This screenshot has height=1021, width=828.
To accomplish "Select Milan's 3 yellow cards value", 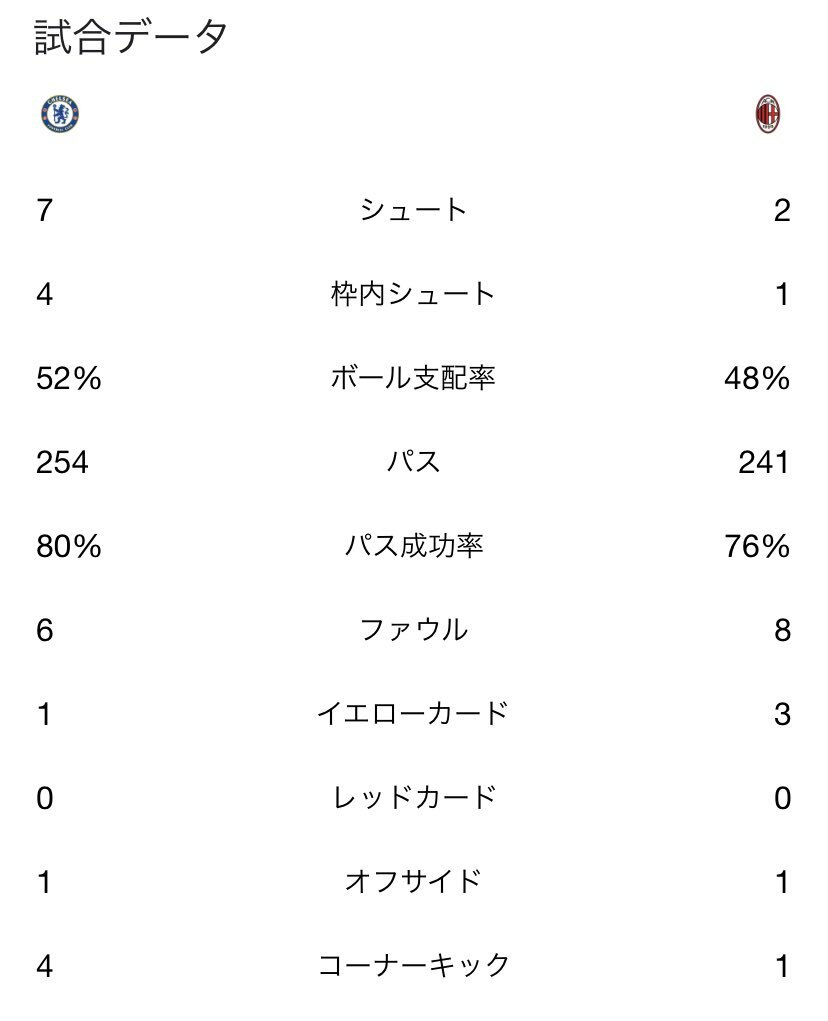I will click(782, 714).
